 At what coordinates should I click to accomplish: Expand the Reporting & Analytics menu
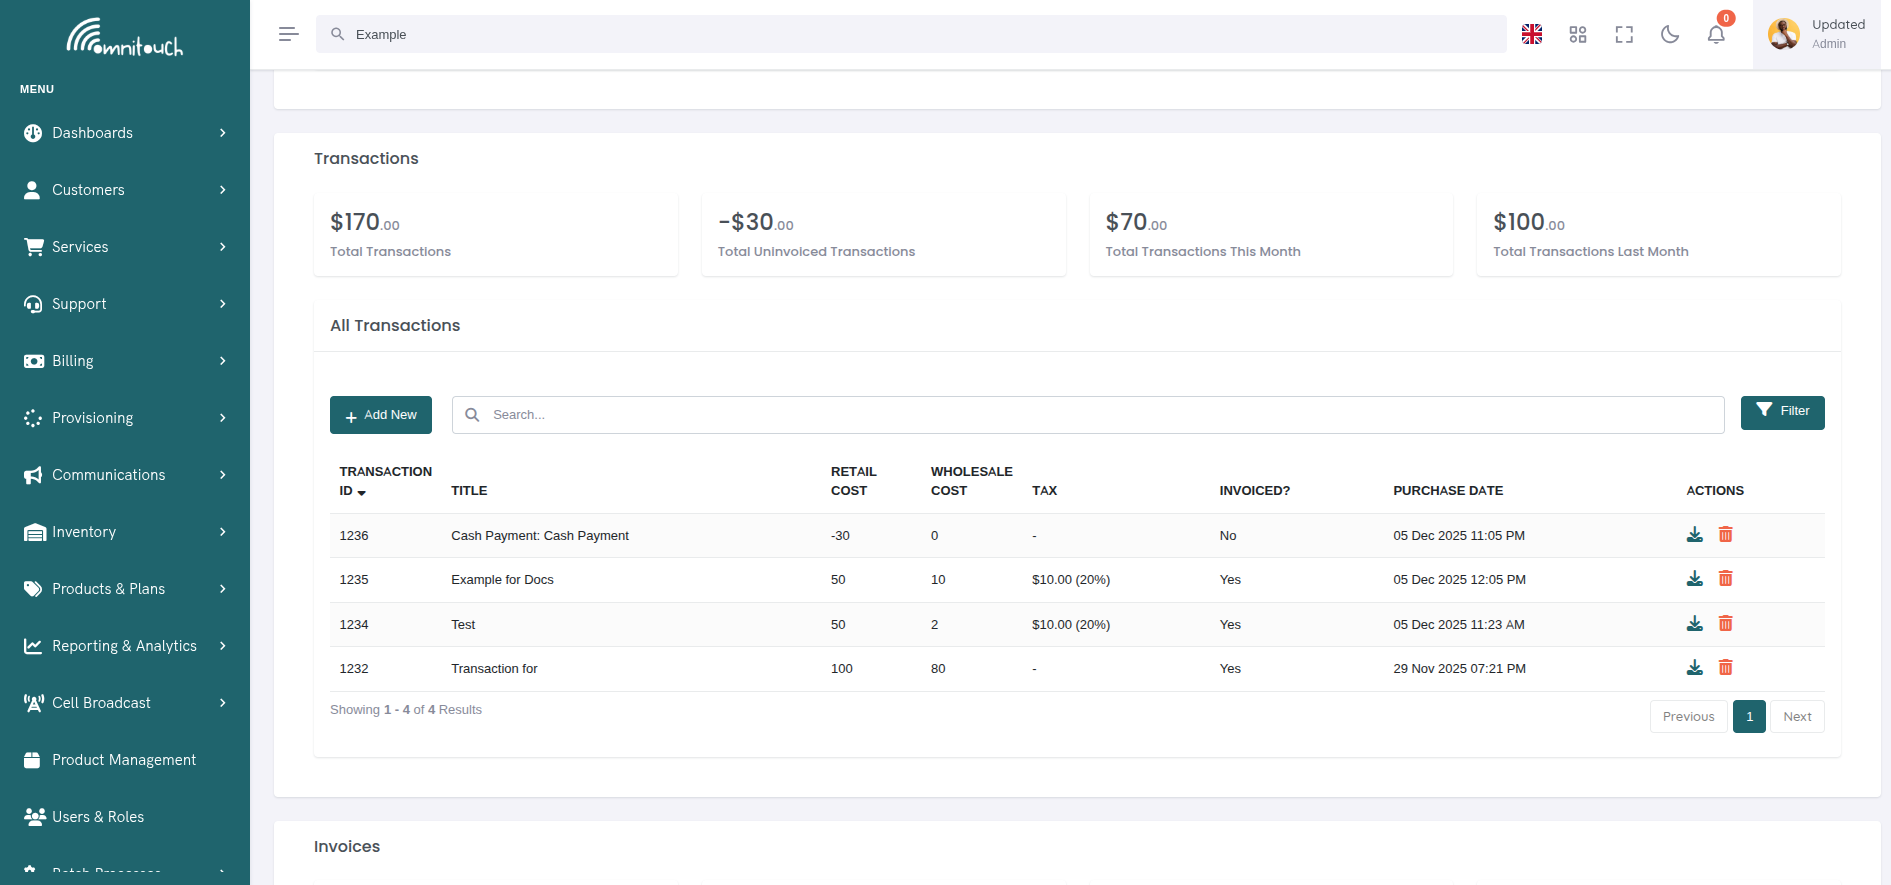[x=125, y=646]
